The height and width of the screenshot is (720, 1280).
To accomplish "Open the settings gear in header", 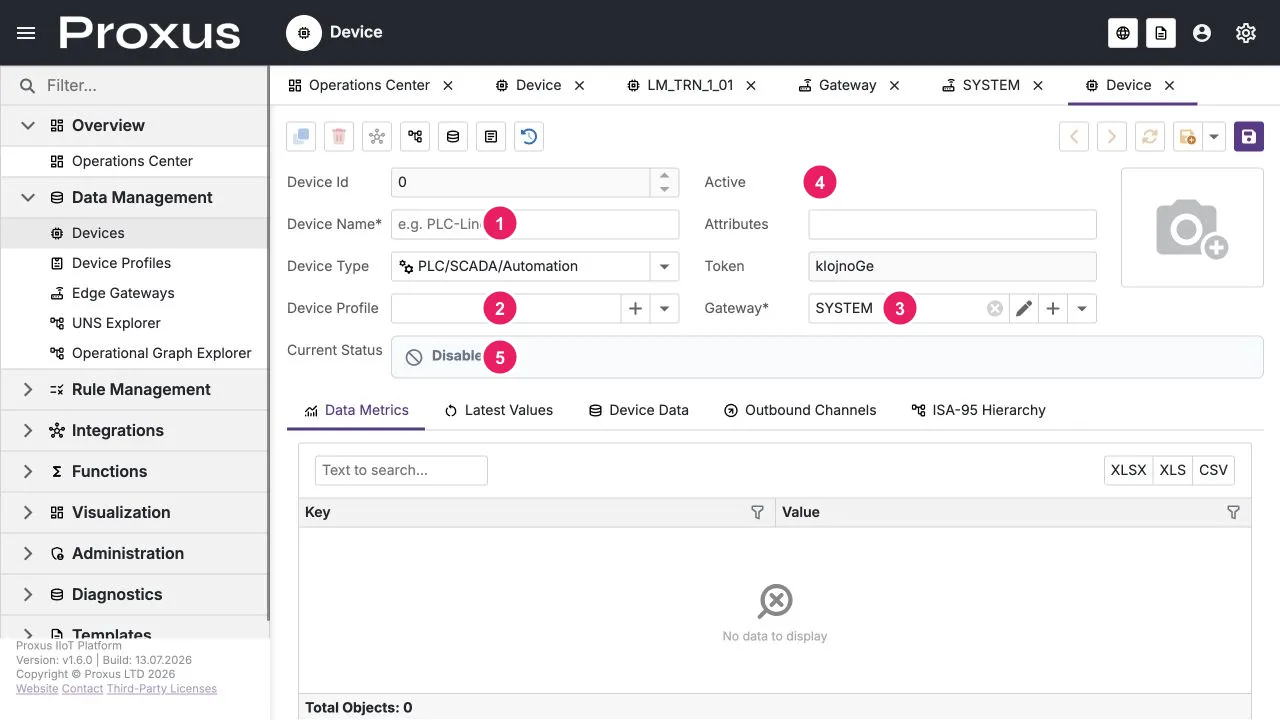I will (x=1246, y=33).
